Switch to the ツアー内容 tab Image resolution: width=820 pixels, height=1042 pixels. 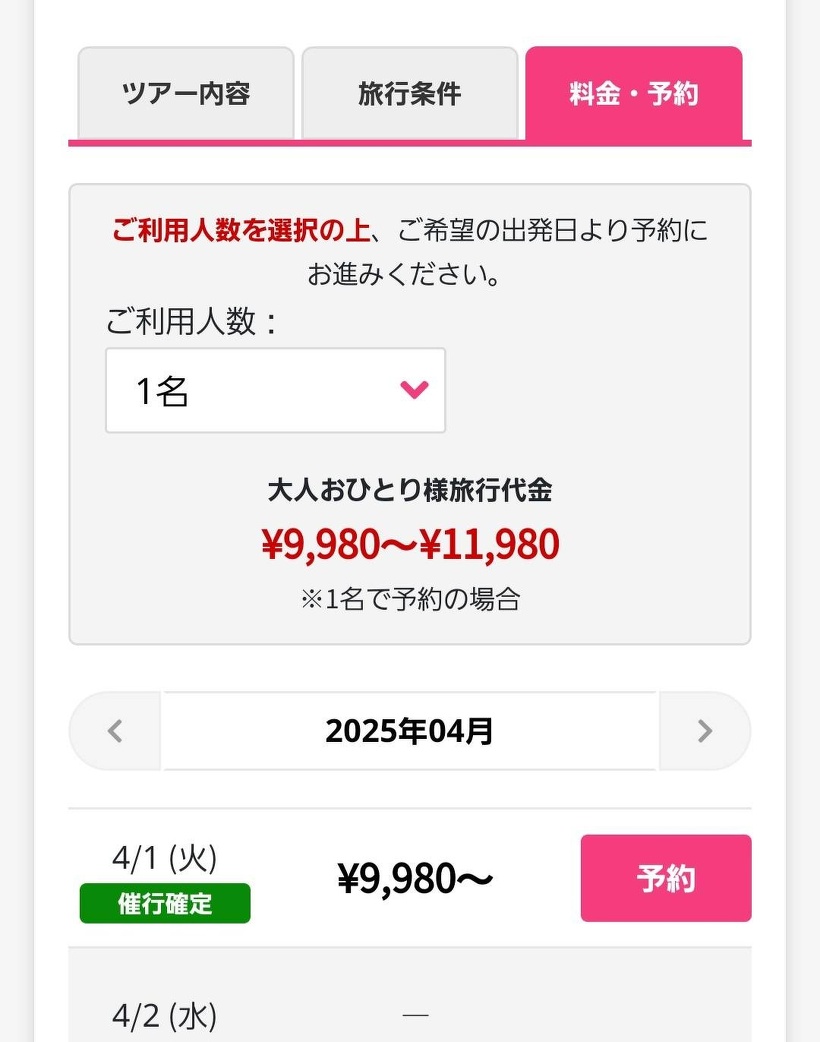[x=185, y=94]
